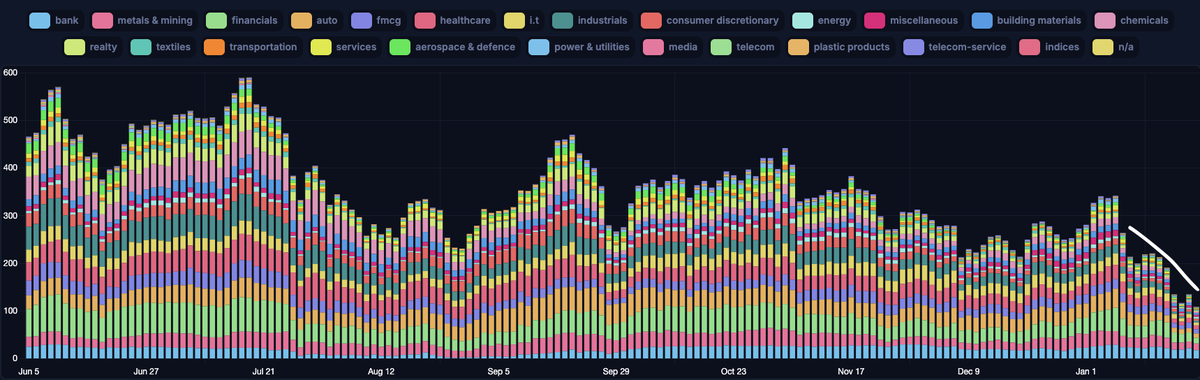The height and width of the screenshot is (380, 1200).
Task: Click the "Aug 12" x-axis label
Action: pos(381,371)
